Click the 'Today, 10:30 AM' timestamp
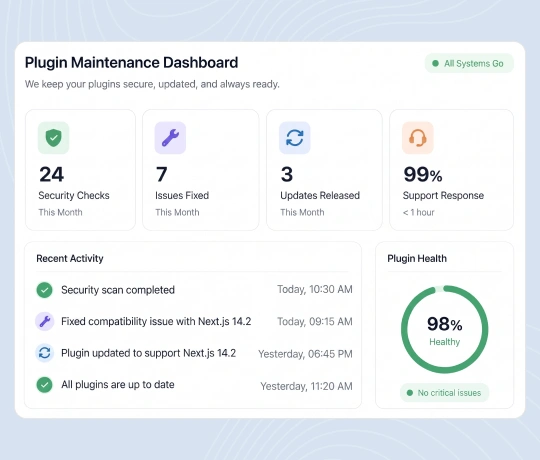The width and height of the screenshot is (540, 460). (x=315, y=289)
